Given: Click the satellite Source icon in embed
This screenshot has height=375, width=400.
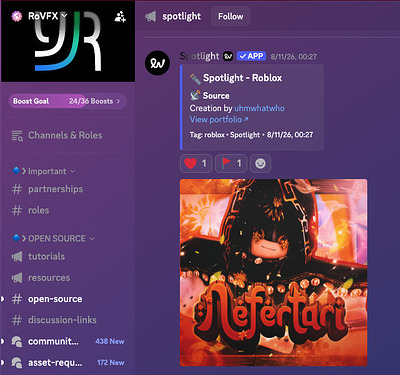Looking at the screenshot, I should [195, 95].
